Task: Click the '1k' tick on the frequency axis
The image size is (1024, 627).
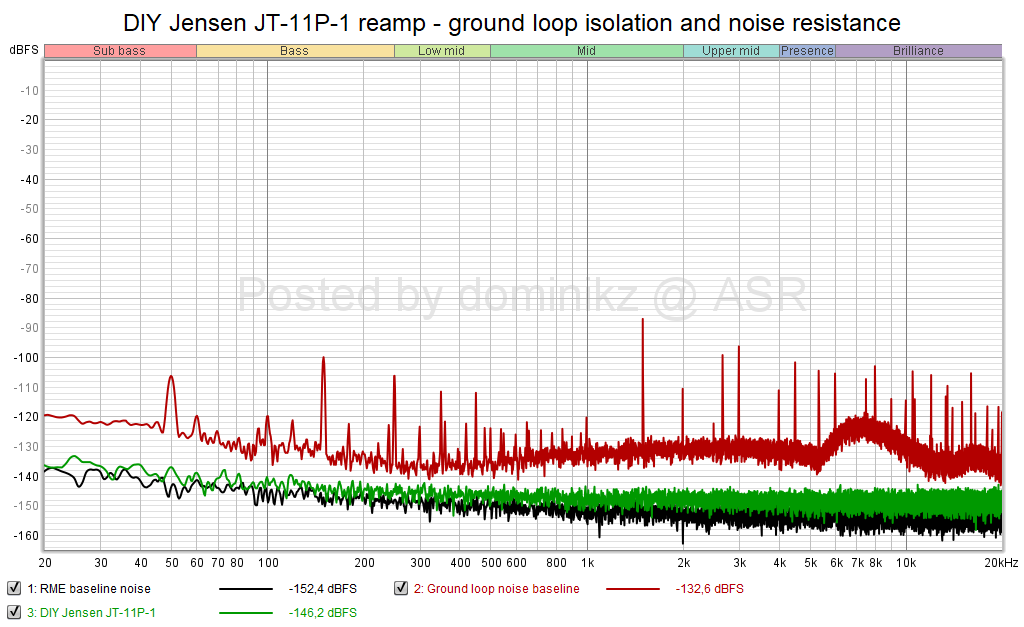Action: tap(587, 563)
